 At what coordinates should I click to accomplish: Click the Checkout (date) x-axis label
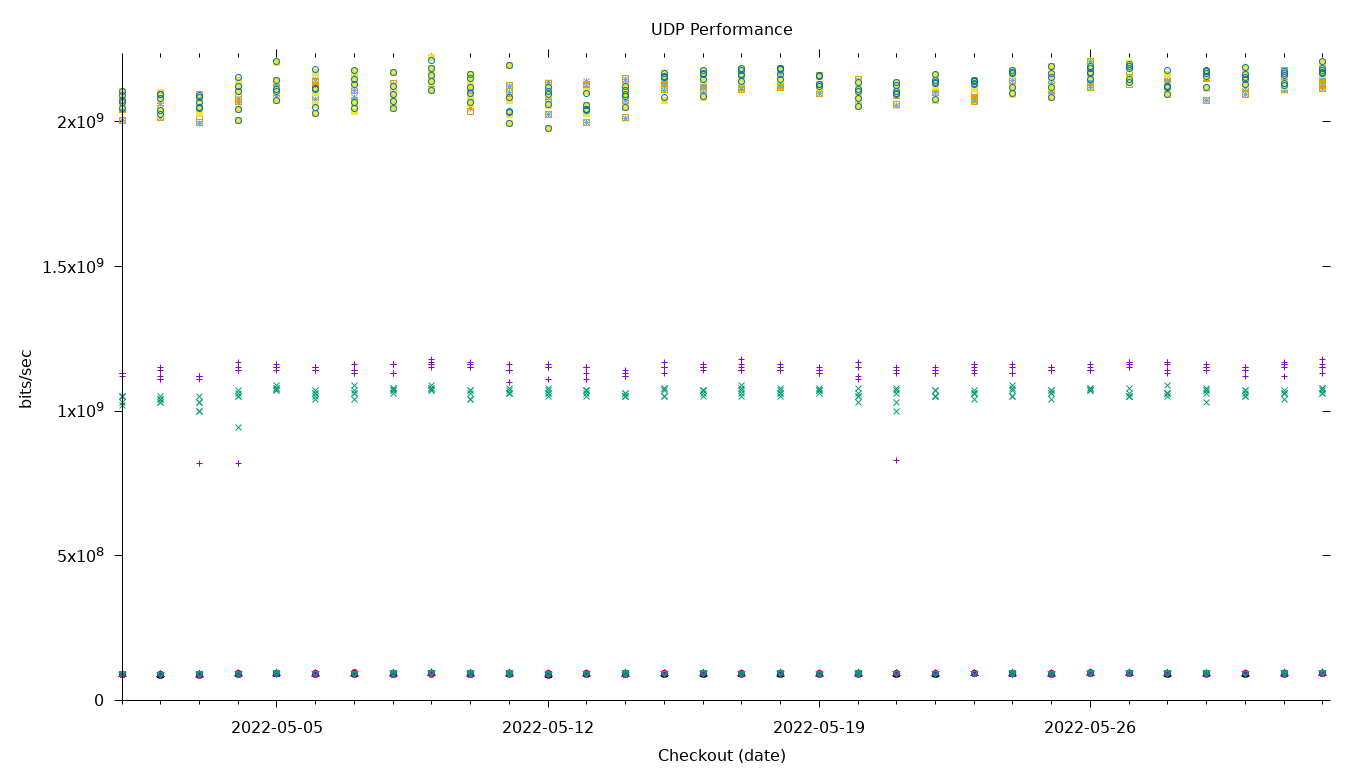pos(721,756)
